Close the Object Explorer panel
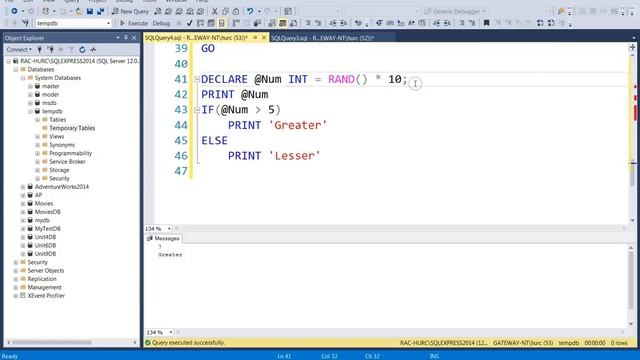This screenshot has height=360, width=640. (134, 38)
